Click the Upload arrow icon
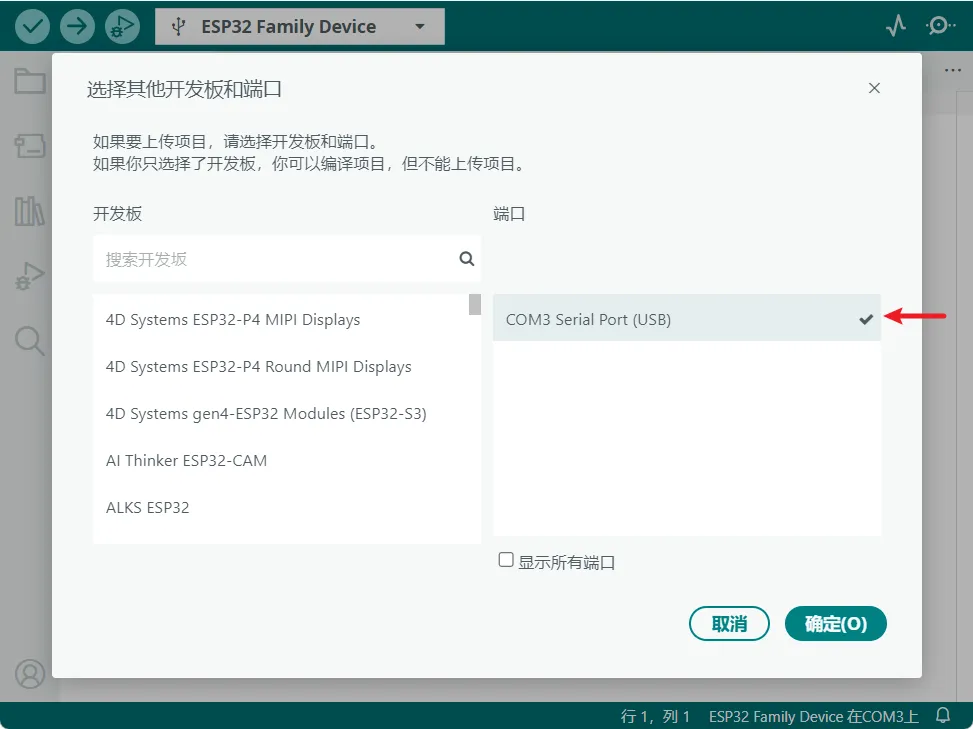This screenshot has width=973, height=729. pos(77,26)
